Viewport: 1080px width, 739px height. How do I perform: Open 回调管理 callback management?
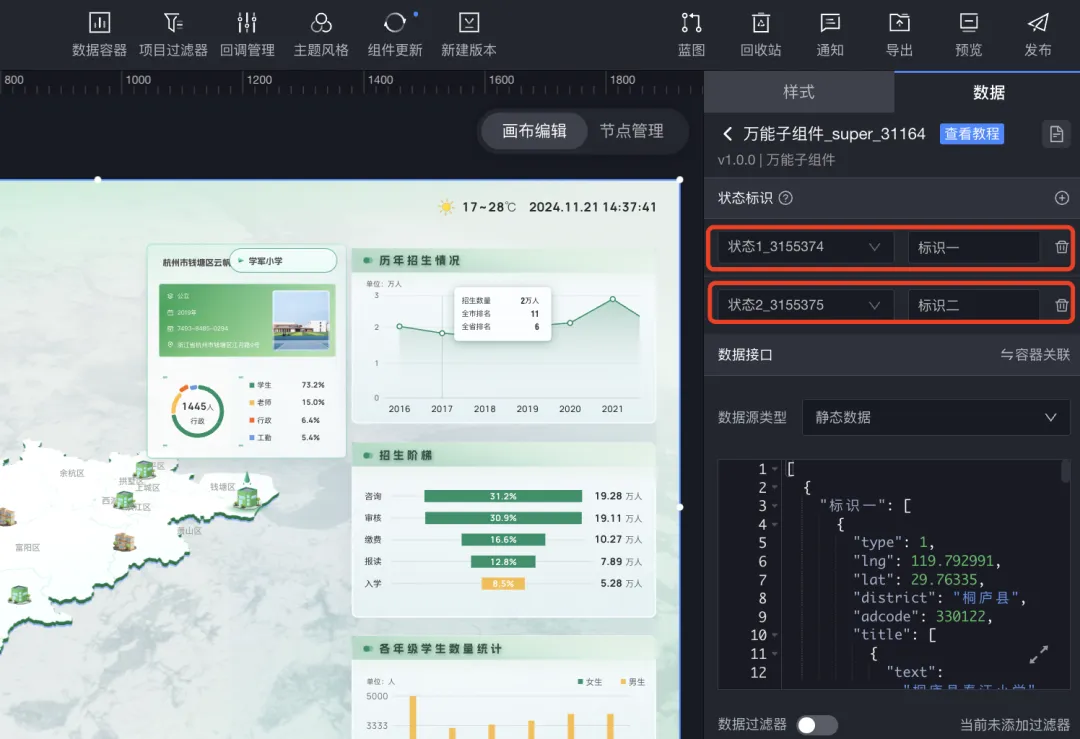pos(247,34)
